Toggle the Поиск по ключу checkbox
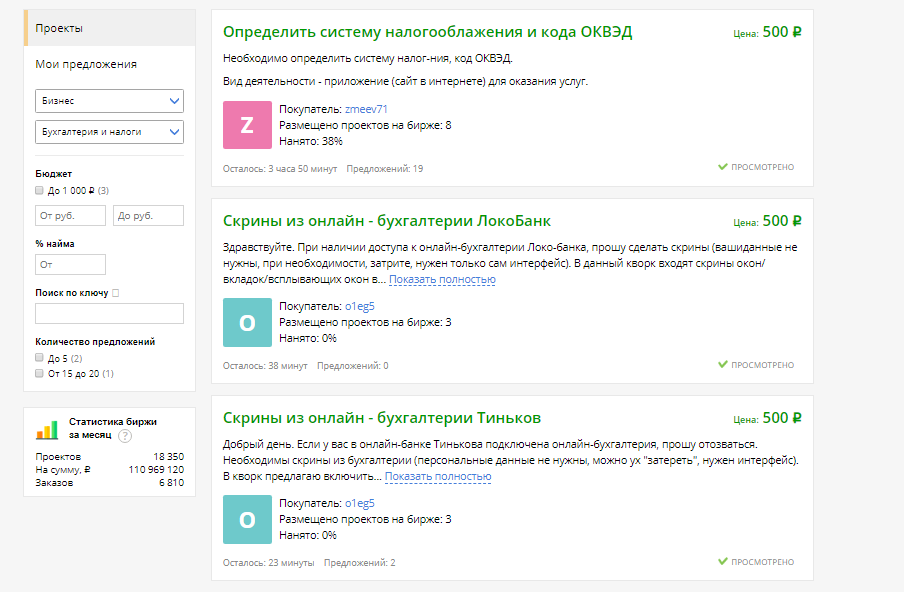The image size is (904, 592). (115, 293)
